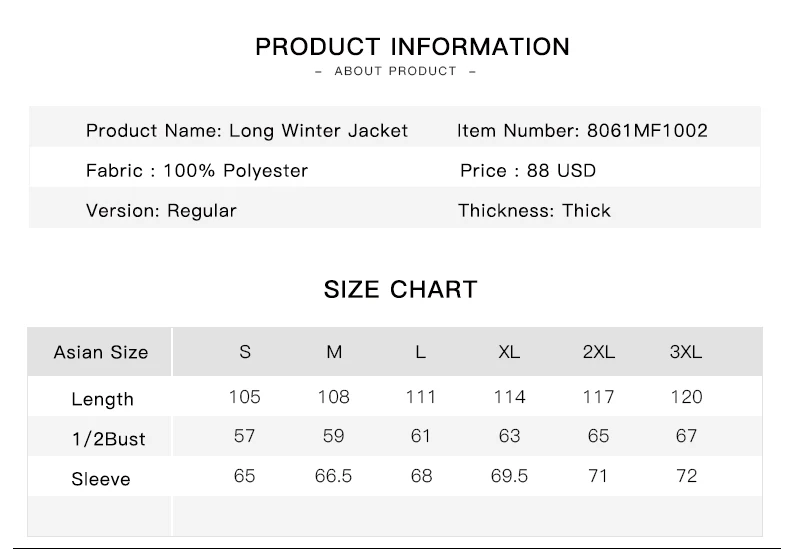
Task: Click the SIZE CHART heading
Action: coord(400,290)
